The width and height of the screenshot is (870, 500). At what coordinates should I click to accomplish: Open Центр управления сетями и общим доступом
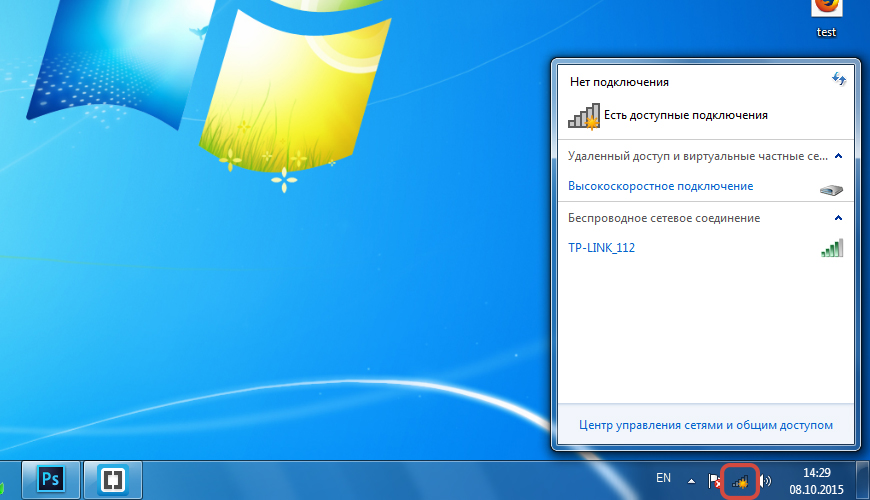pyautogui.click(x=706, y=425)
